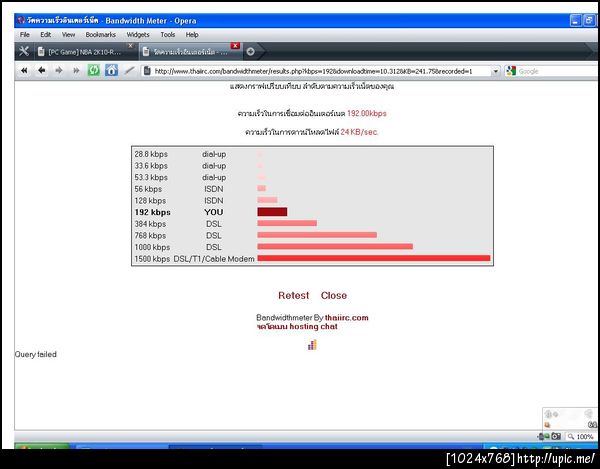Click the '28.8 kbps' label

click(x=151, y=154)
